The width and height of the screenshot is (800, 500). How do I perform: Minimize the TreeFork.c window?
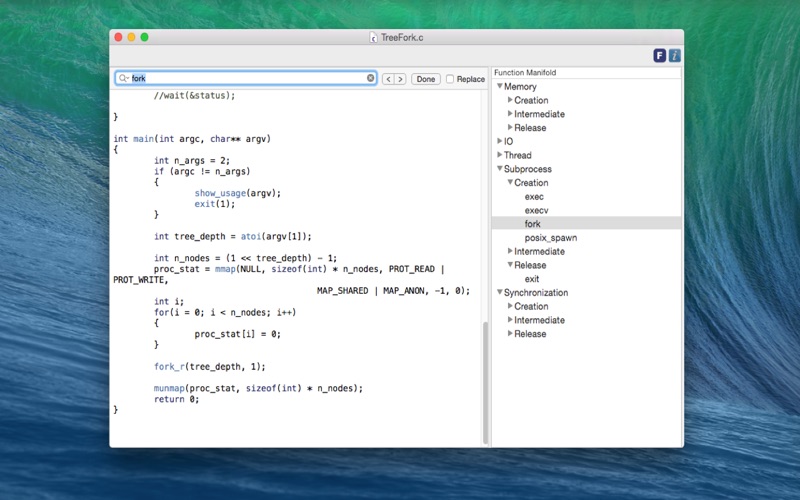(x=131, y=37)
